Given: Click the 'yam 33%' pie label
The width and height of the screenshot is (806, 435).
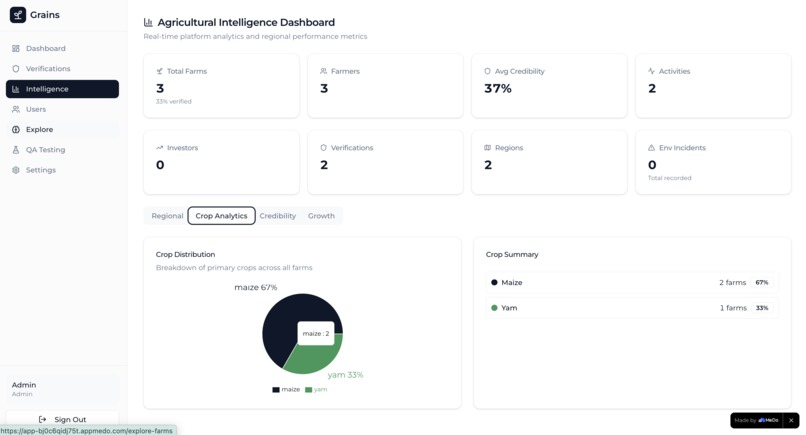Looking at the screenshot, I should tap(345, 375).
